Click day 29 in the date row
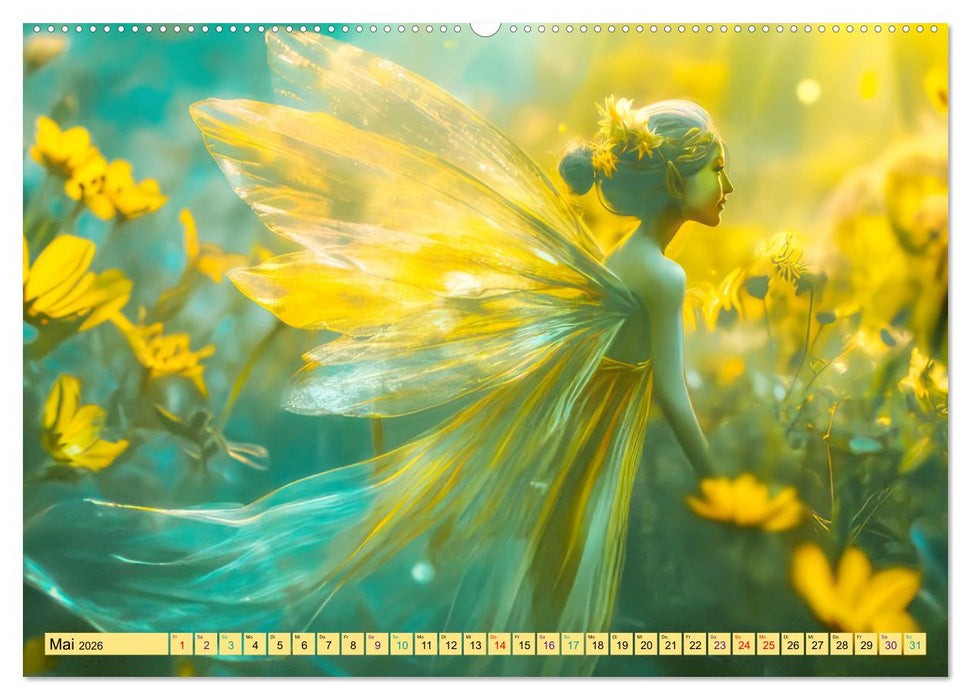 coord(866,645)
